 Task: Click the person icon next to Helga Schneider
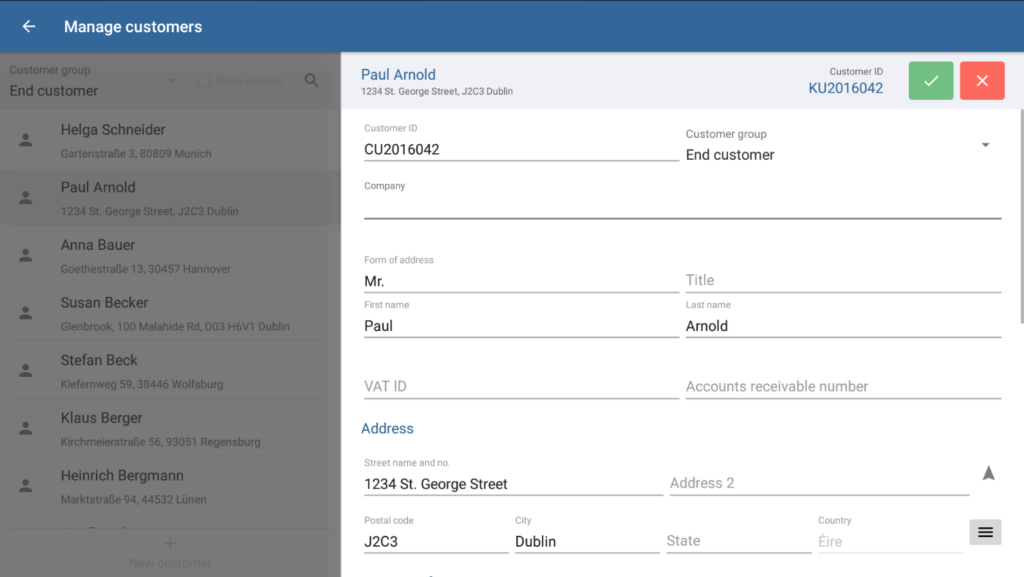pyautogui.click(x=26, y=141)
